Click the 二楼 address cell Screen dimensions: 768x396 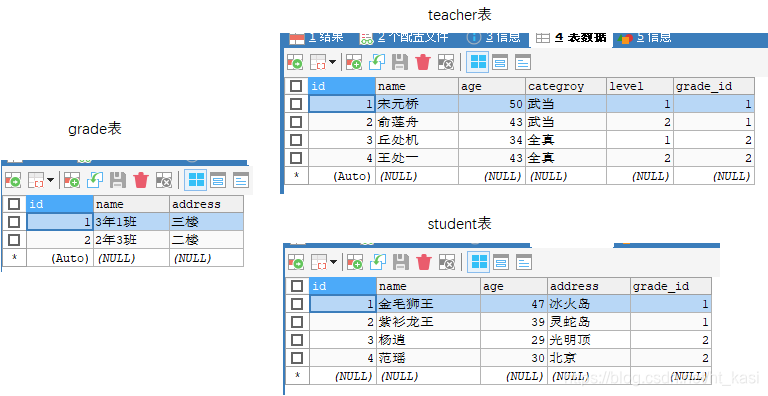pos(206,240)
